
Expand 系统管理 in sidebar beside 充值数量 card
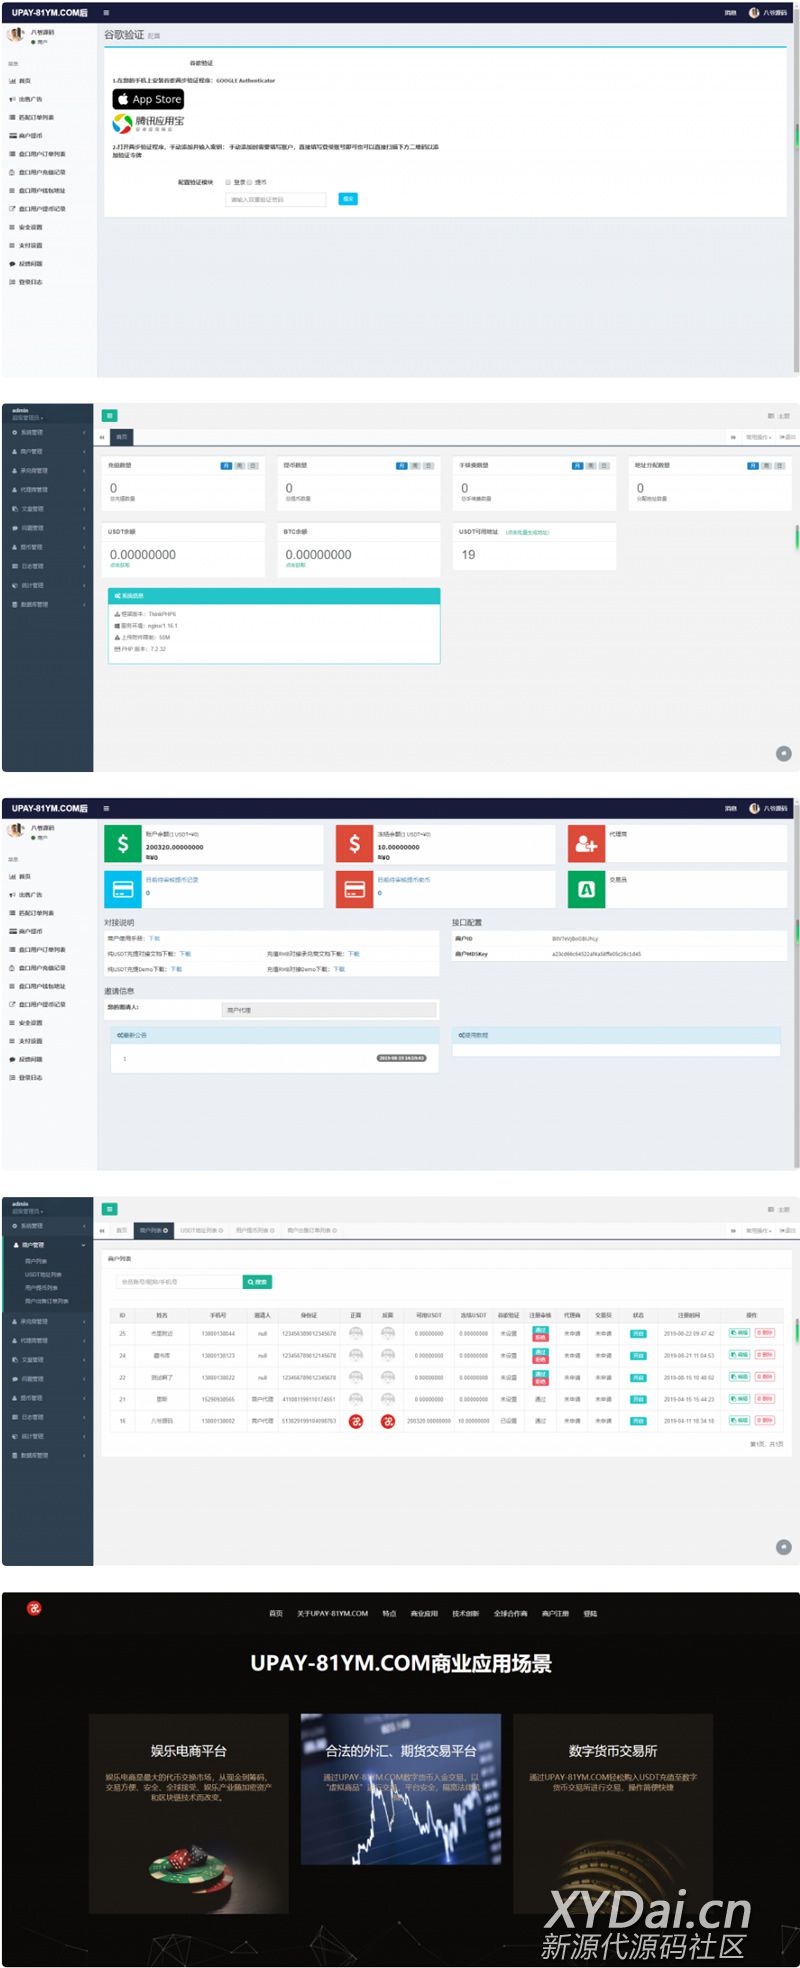click(47, 433)
